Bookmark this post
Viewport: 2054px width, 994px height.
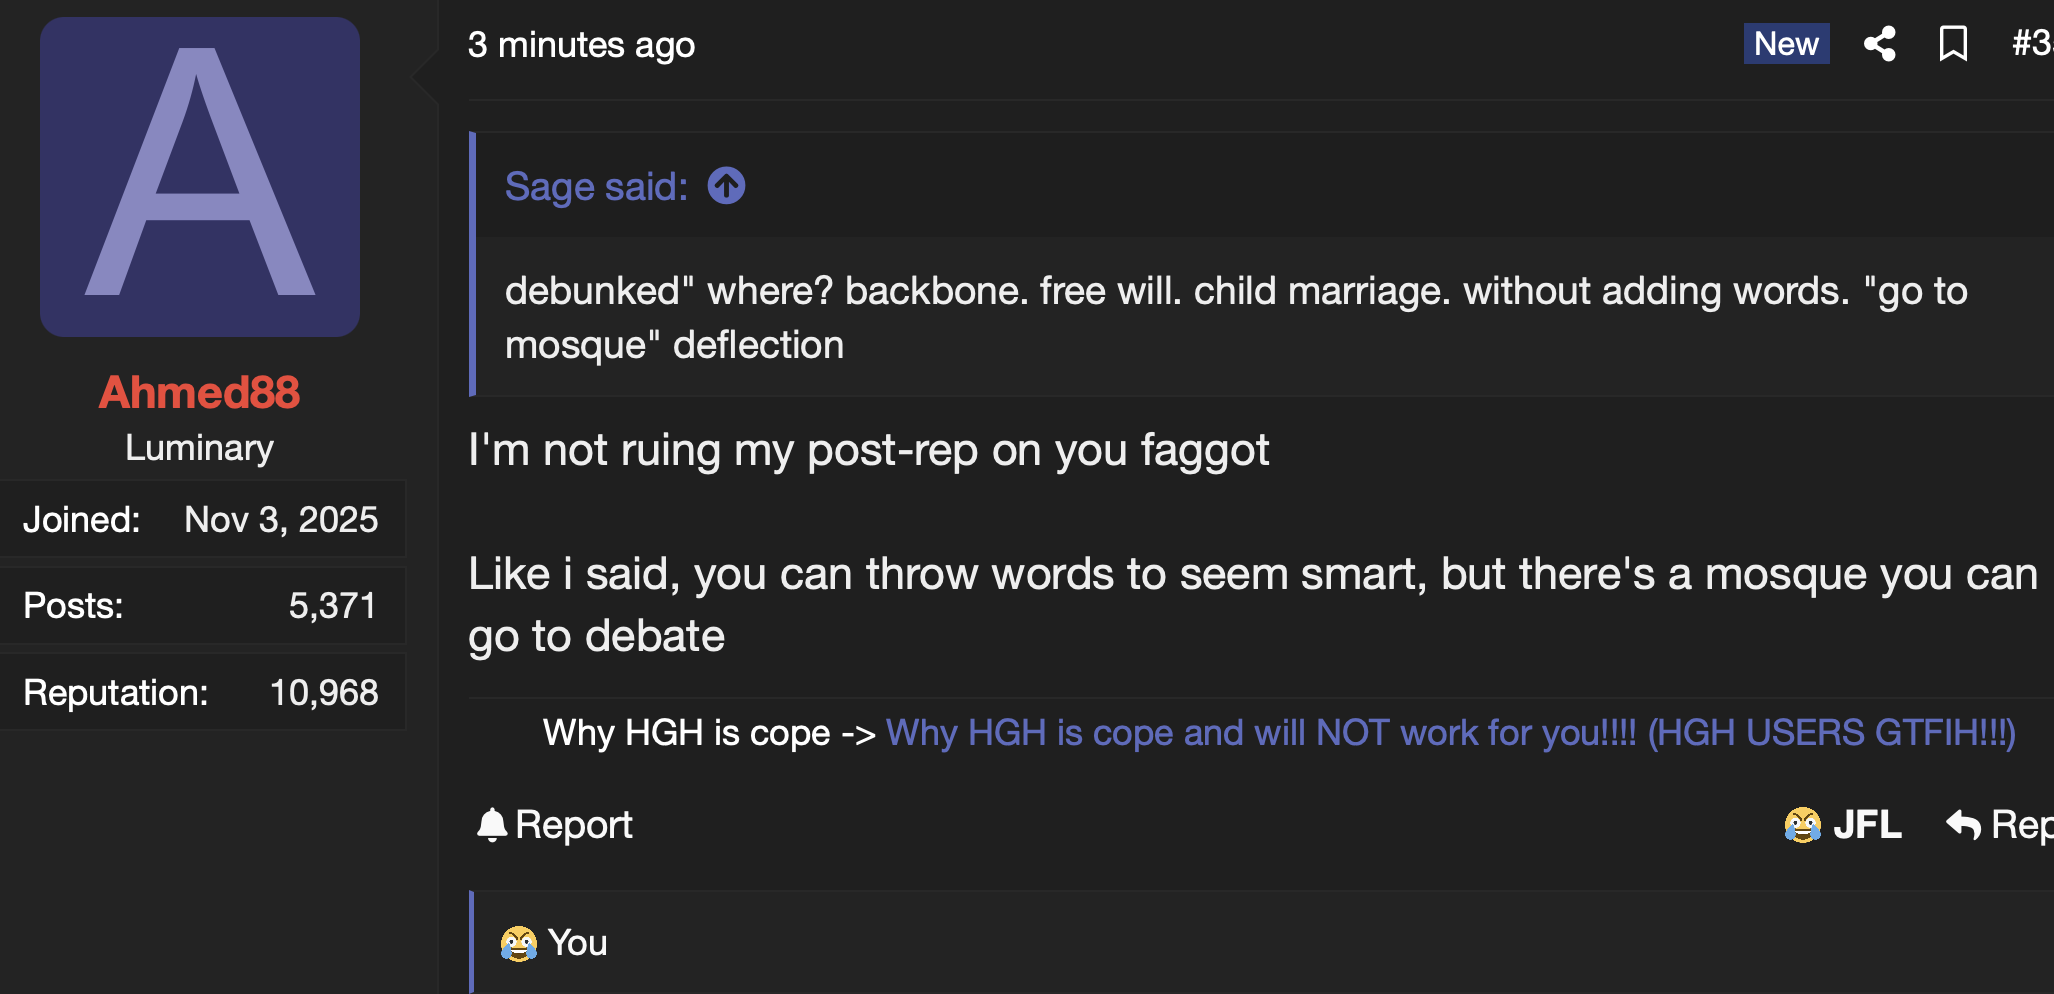tap(1953, 44)
